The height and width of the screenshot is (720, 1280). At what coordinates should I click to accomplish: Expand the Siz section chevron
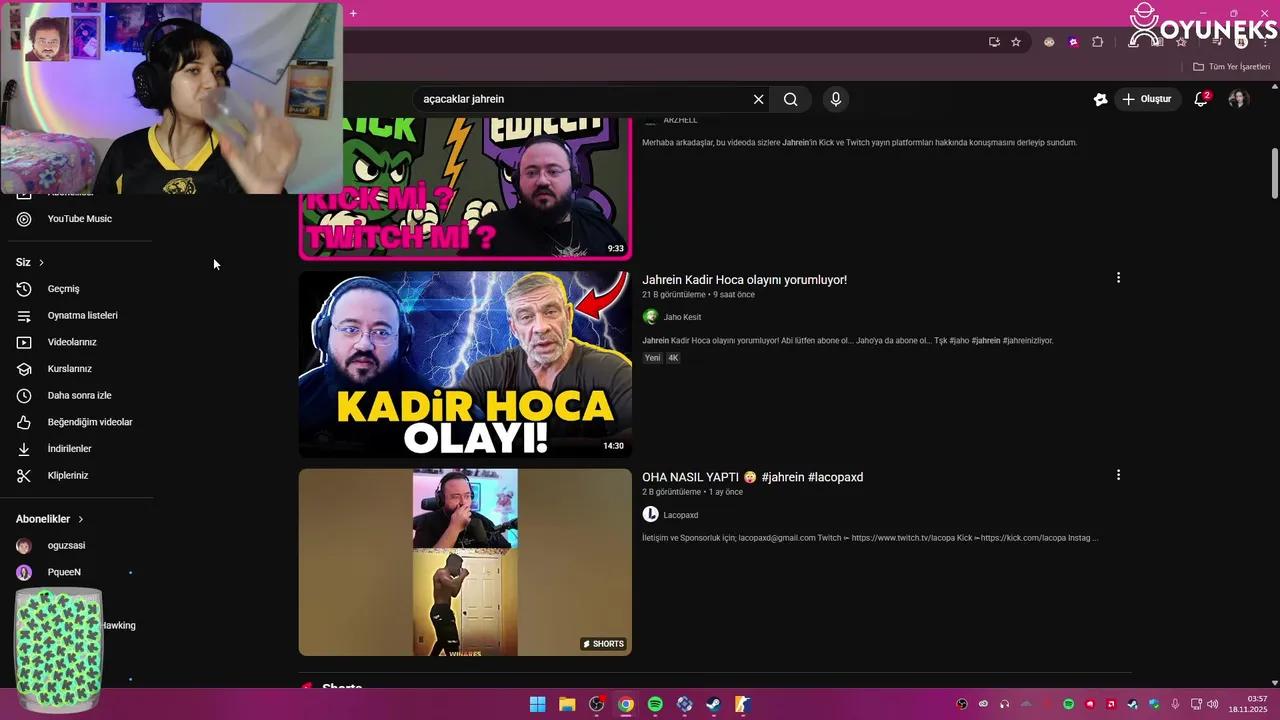[41, 262]
